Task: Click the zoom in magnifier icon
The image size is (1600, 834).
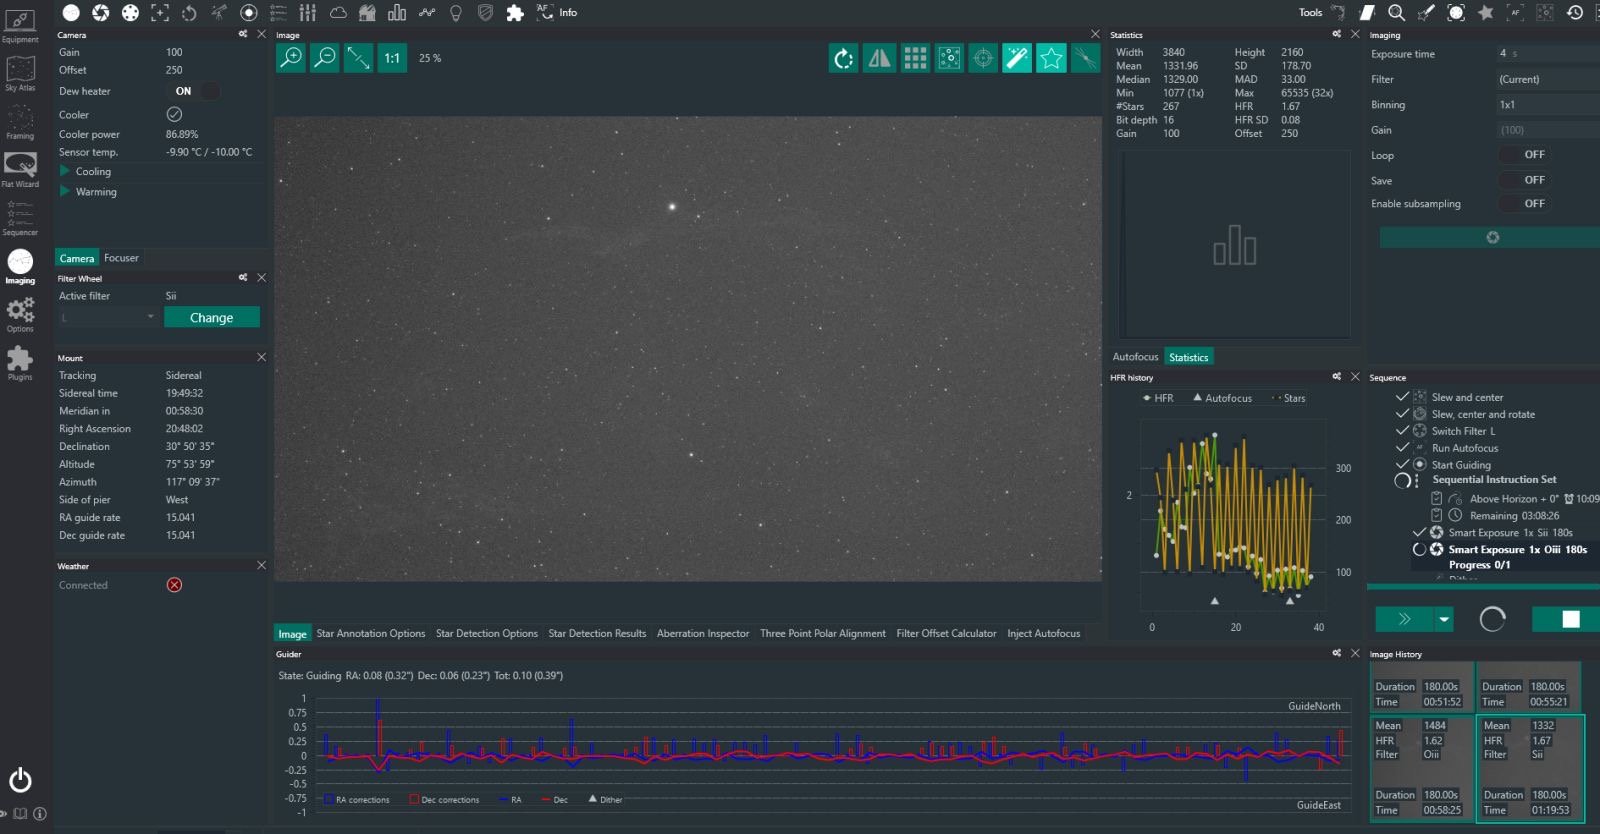Action: click(291, 58)
